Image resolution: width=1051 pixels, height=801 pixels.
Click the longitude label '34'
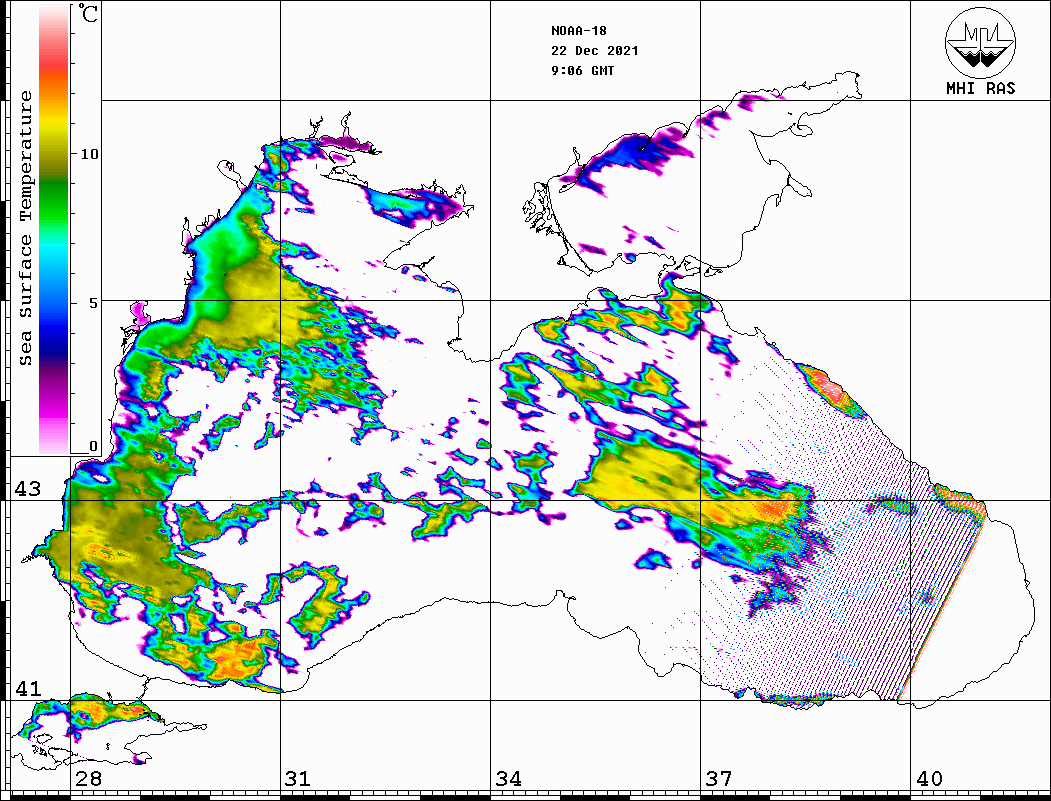(x=508, y=779)
